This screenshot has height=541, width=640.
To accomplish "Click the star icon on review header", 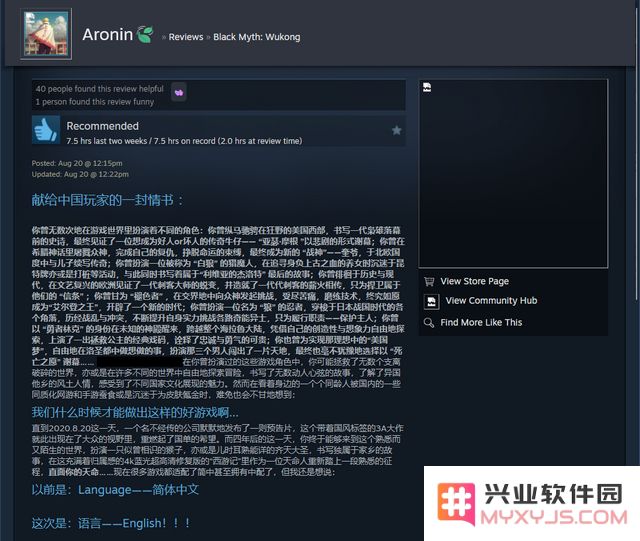I will click(396, 130).
